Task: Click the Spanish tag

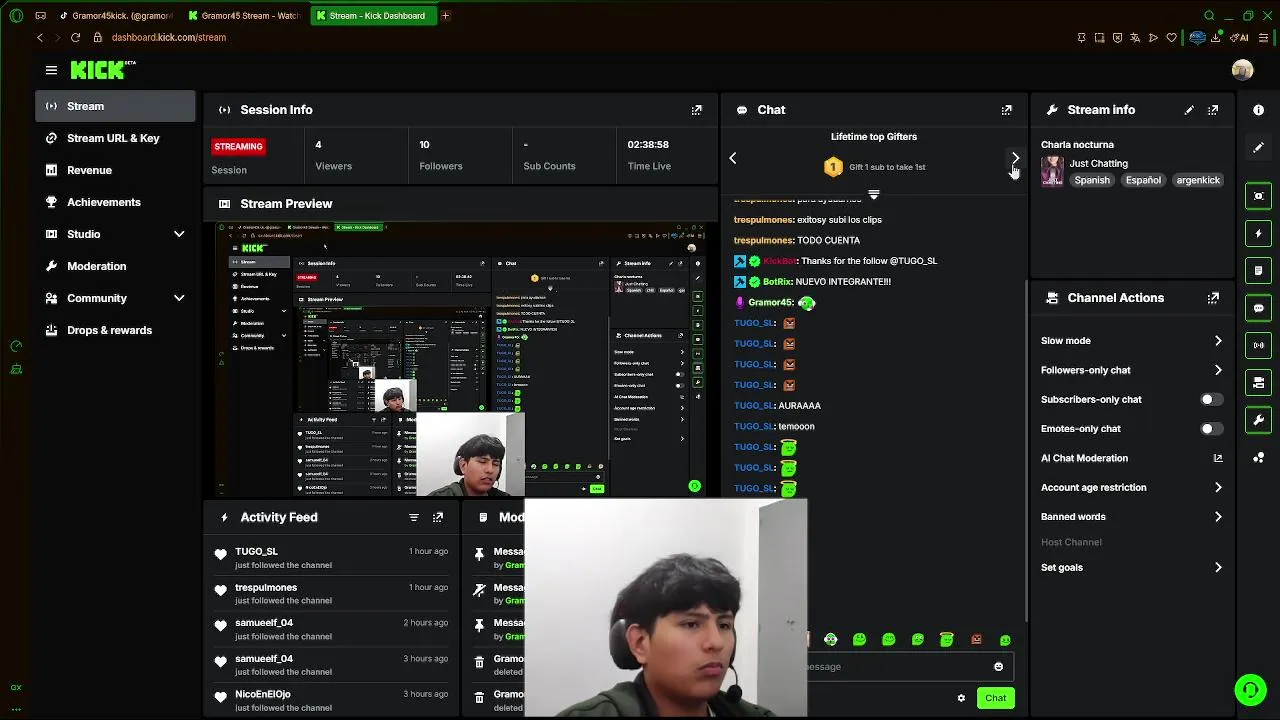Action: click(1092, 180)
